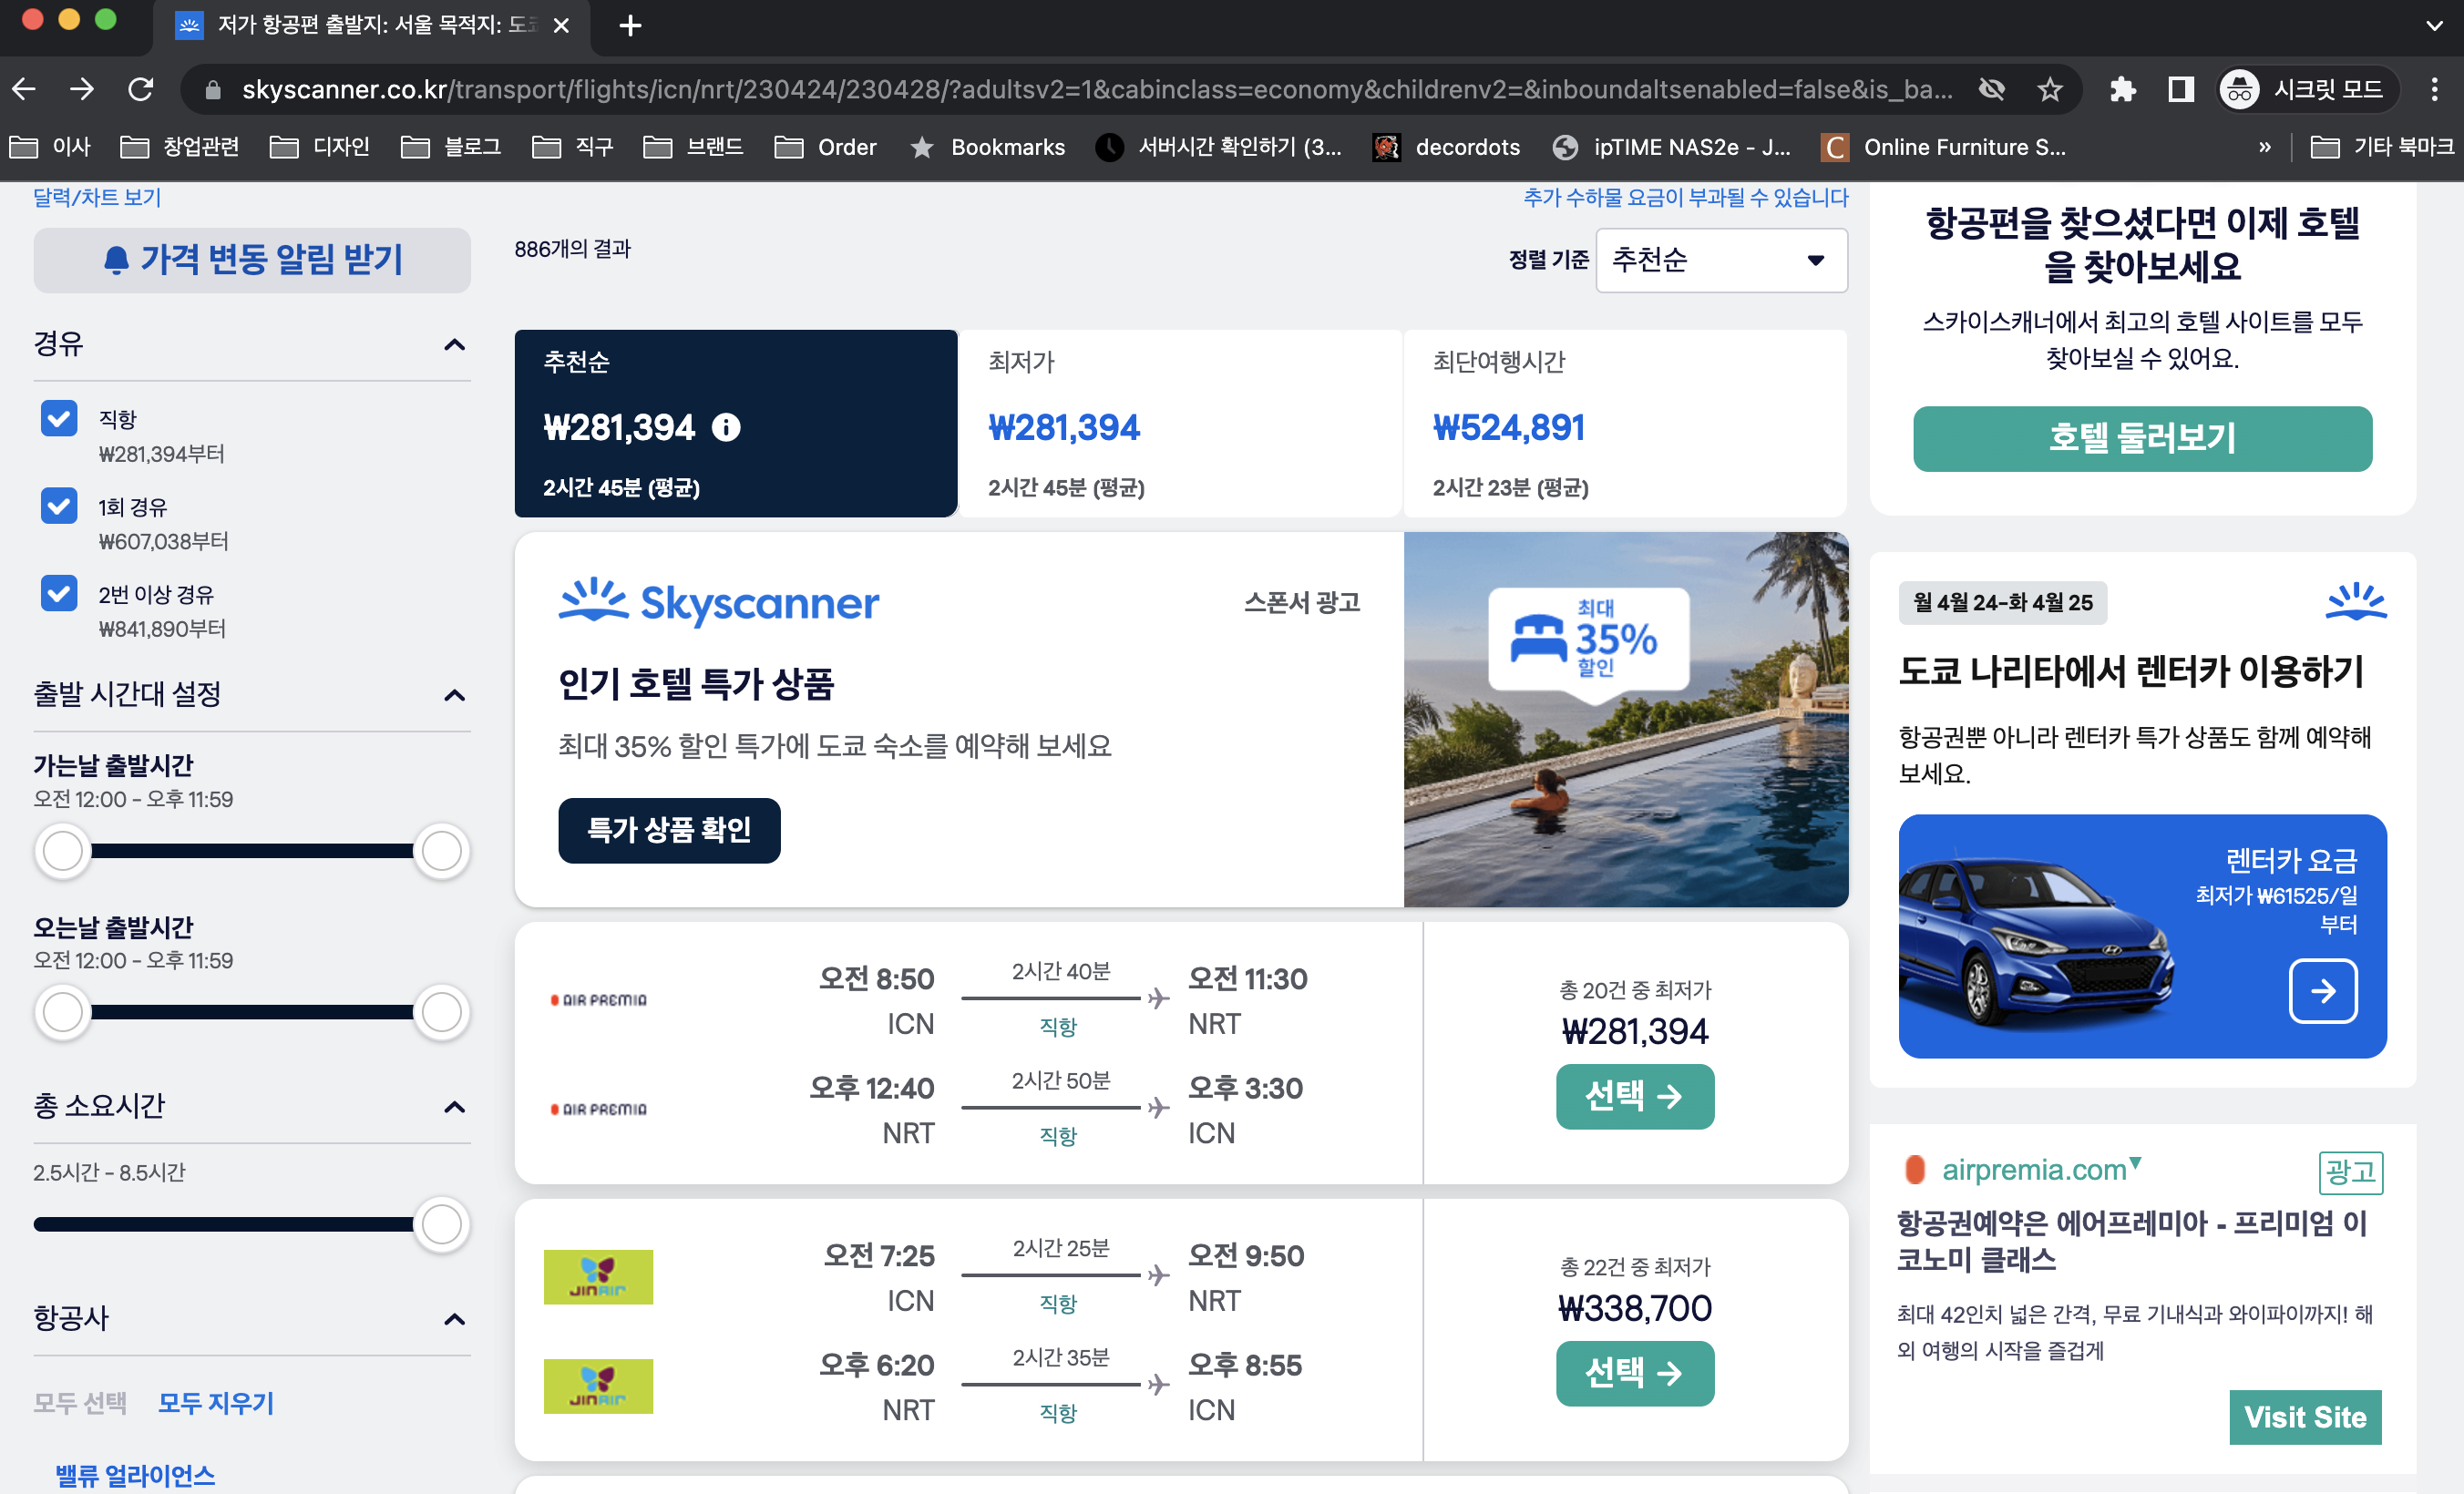Collapse the 총 소요시간 filter section
Viewport: 2464px width, 1494px height.
click(454, 1107)
